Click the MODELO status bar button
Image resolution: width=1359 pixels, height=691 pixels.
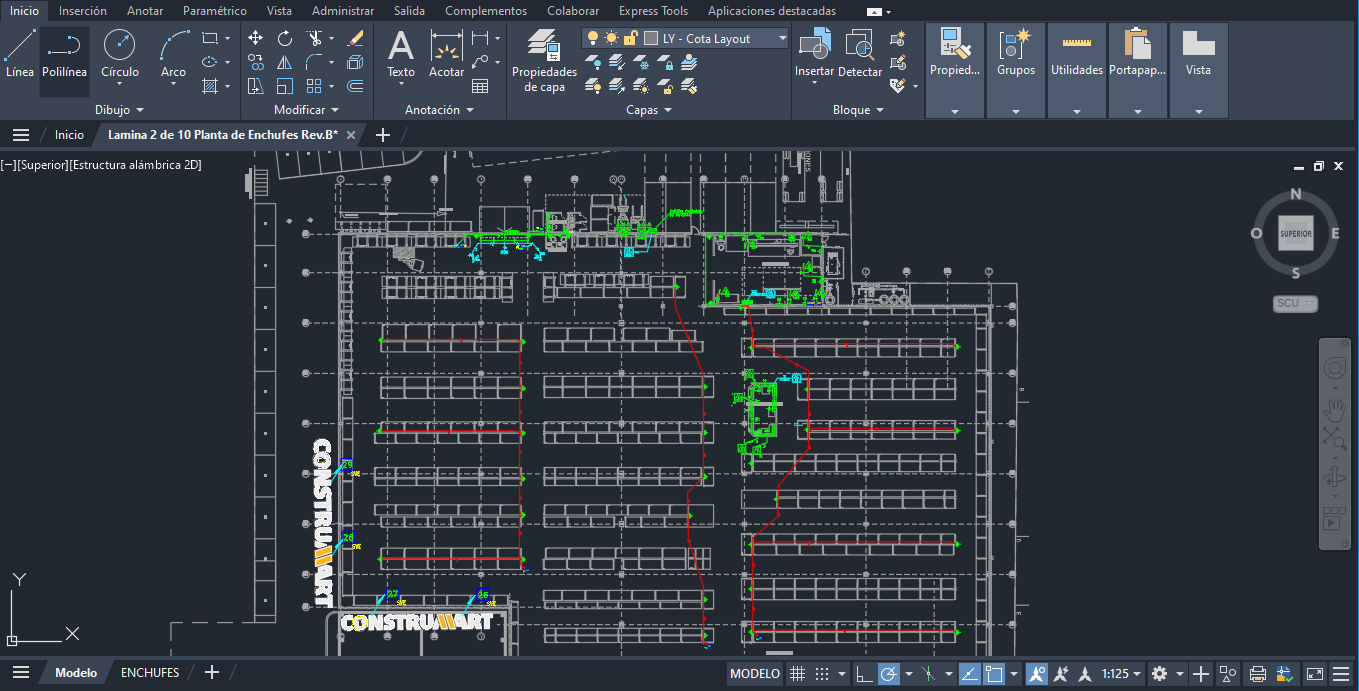[x=755, y=674]
